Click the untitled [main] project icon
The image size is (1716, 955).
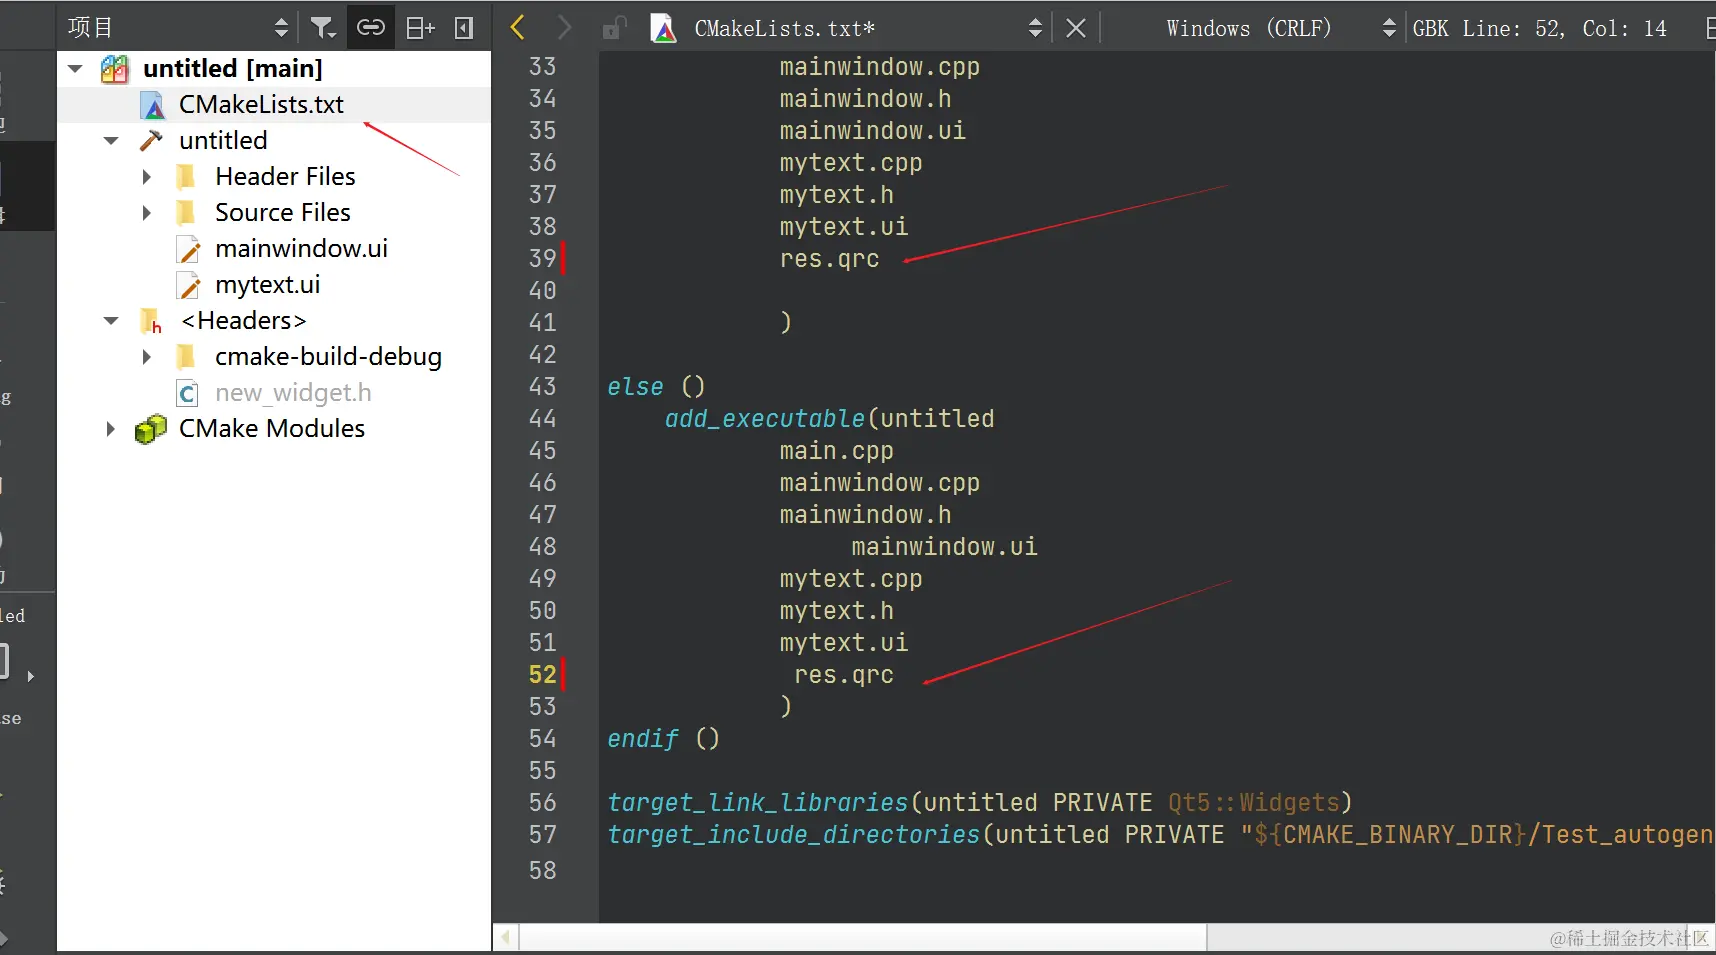point(115,69)
